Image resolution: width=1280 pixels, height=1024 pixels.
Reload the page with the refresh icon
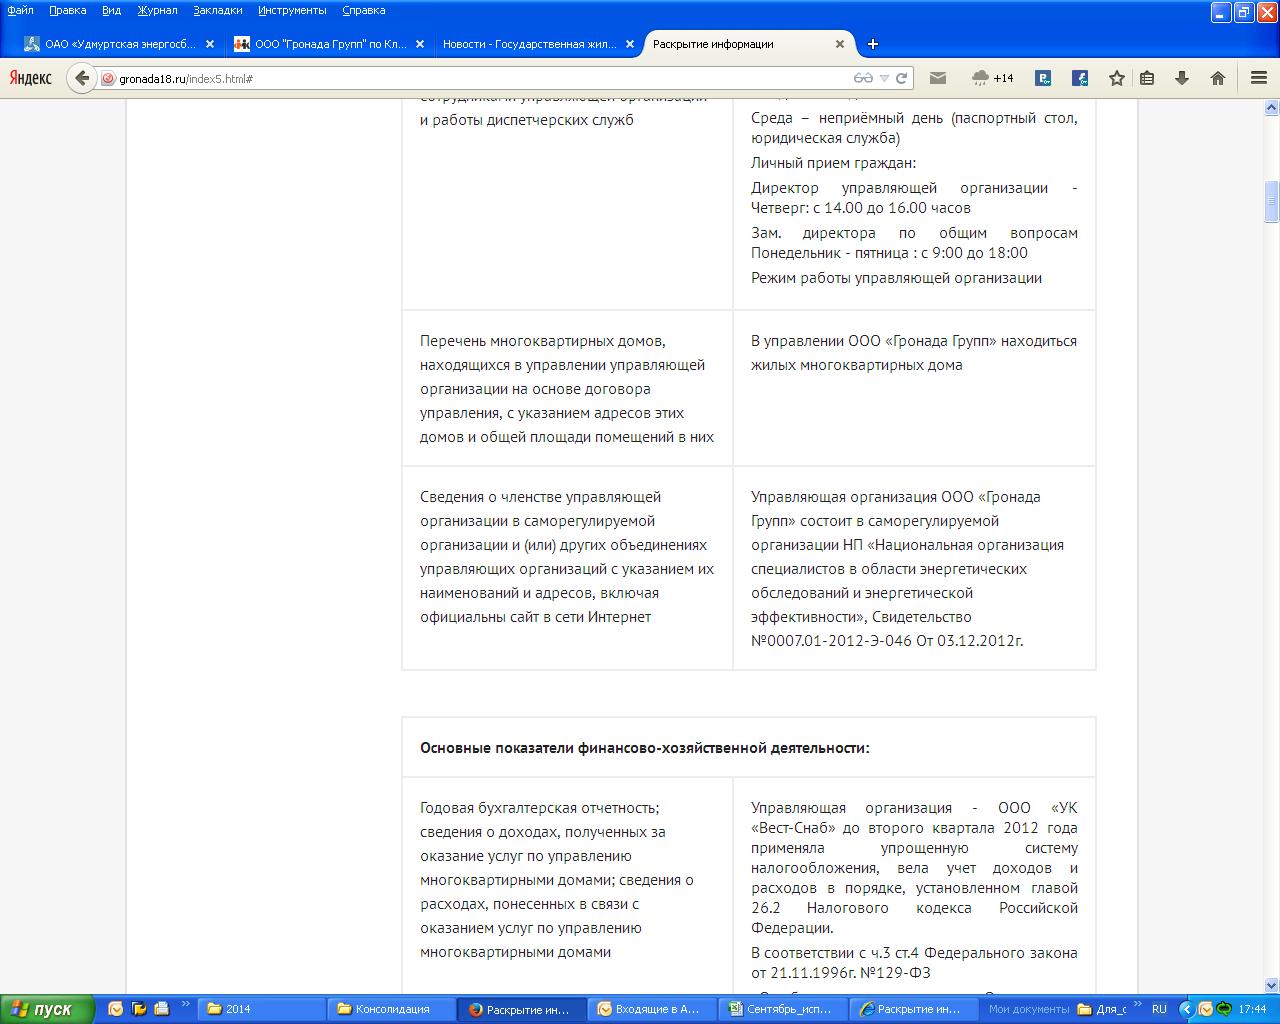tap(901, 78)
